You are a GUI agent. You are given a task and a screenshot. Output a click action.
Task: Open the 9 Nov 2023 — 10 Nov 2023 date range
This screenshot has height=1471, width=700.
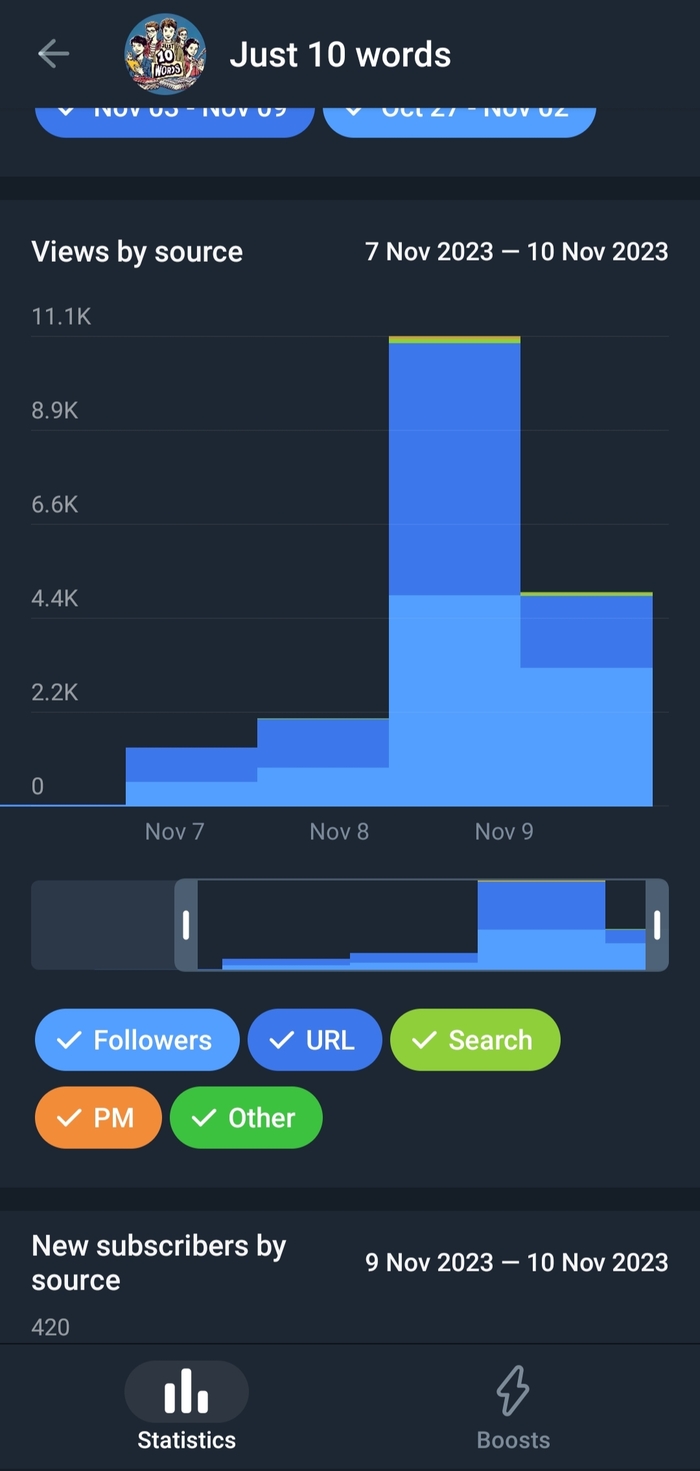(516, 1262)
